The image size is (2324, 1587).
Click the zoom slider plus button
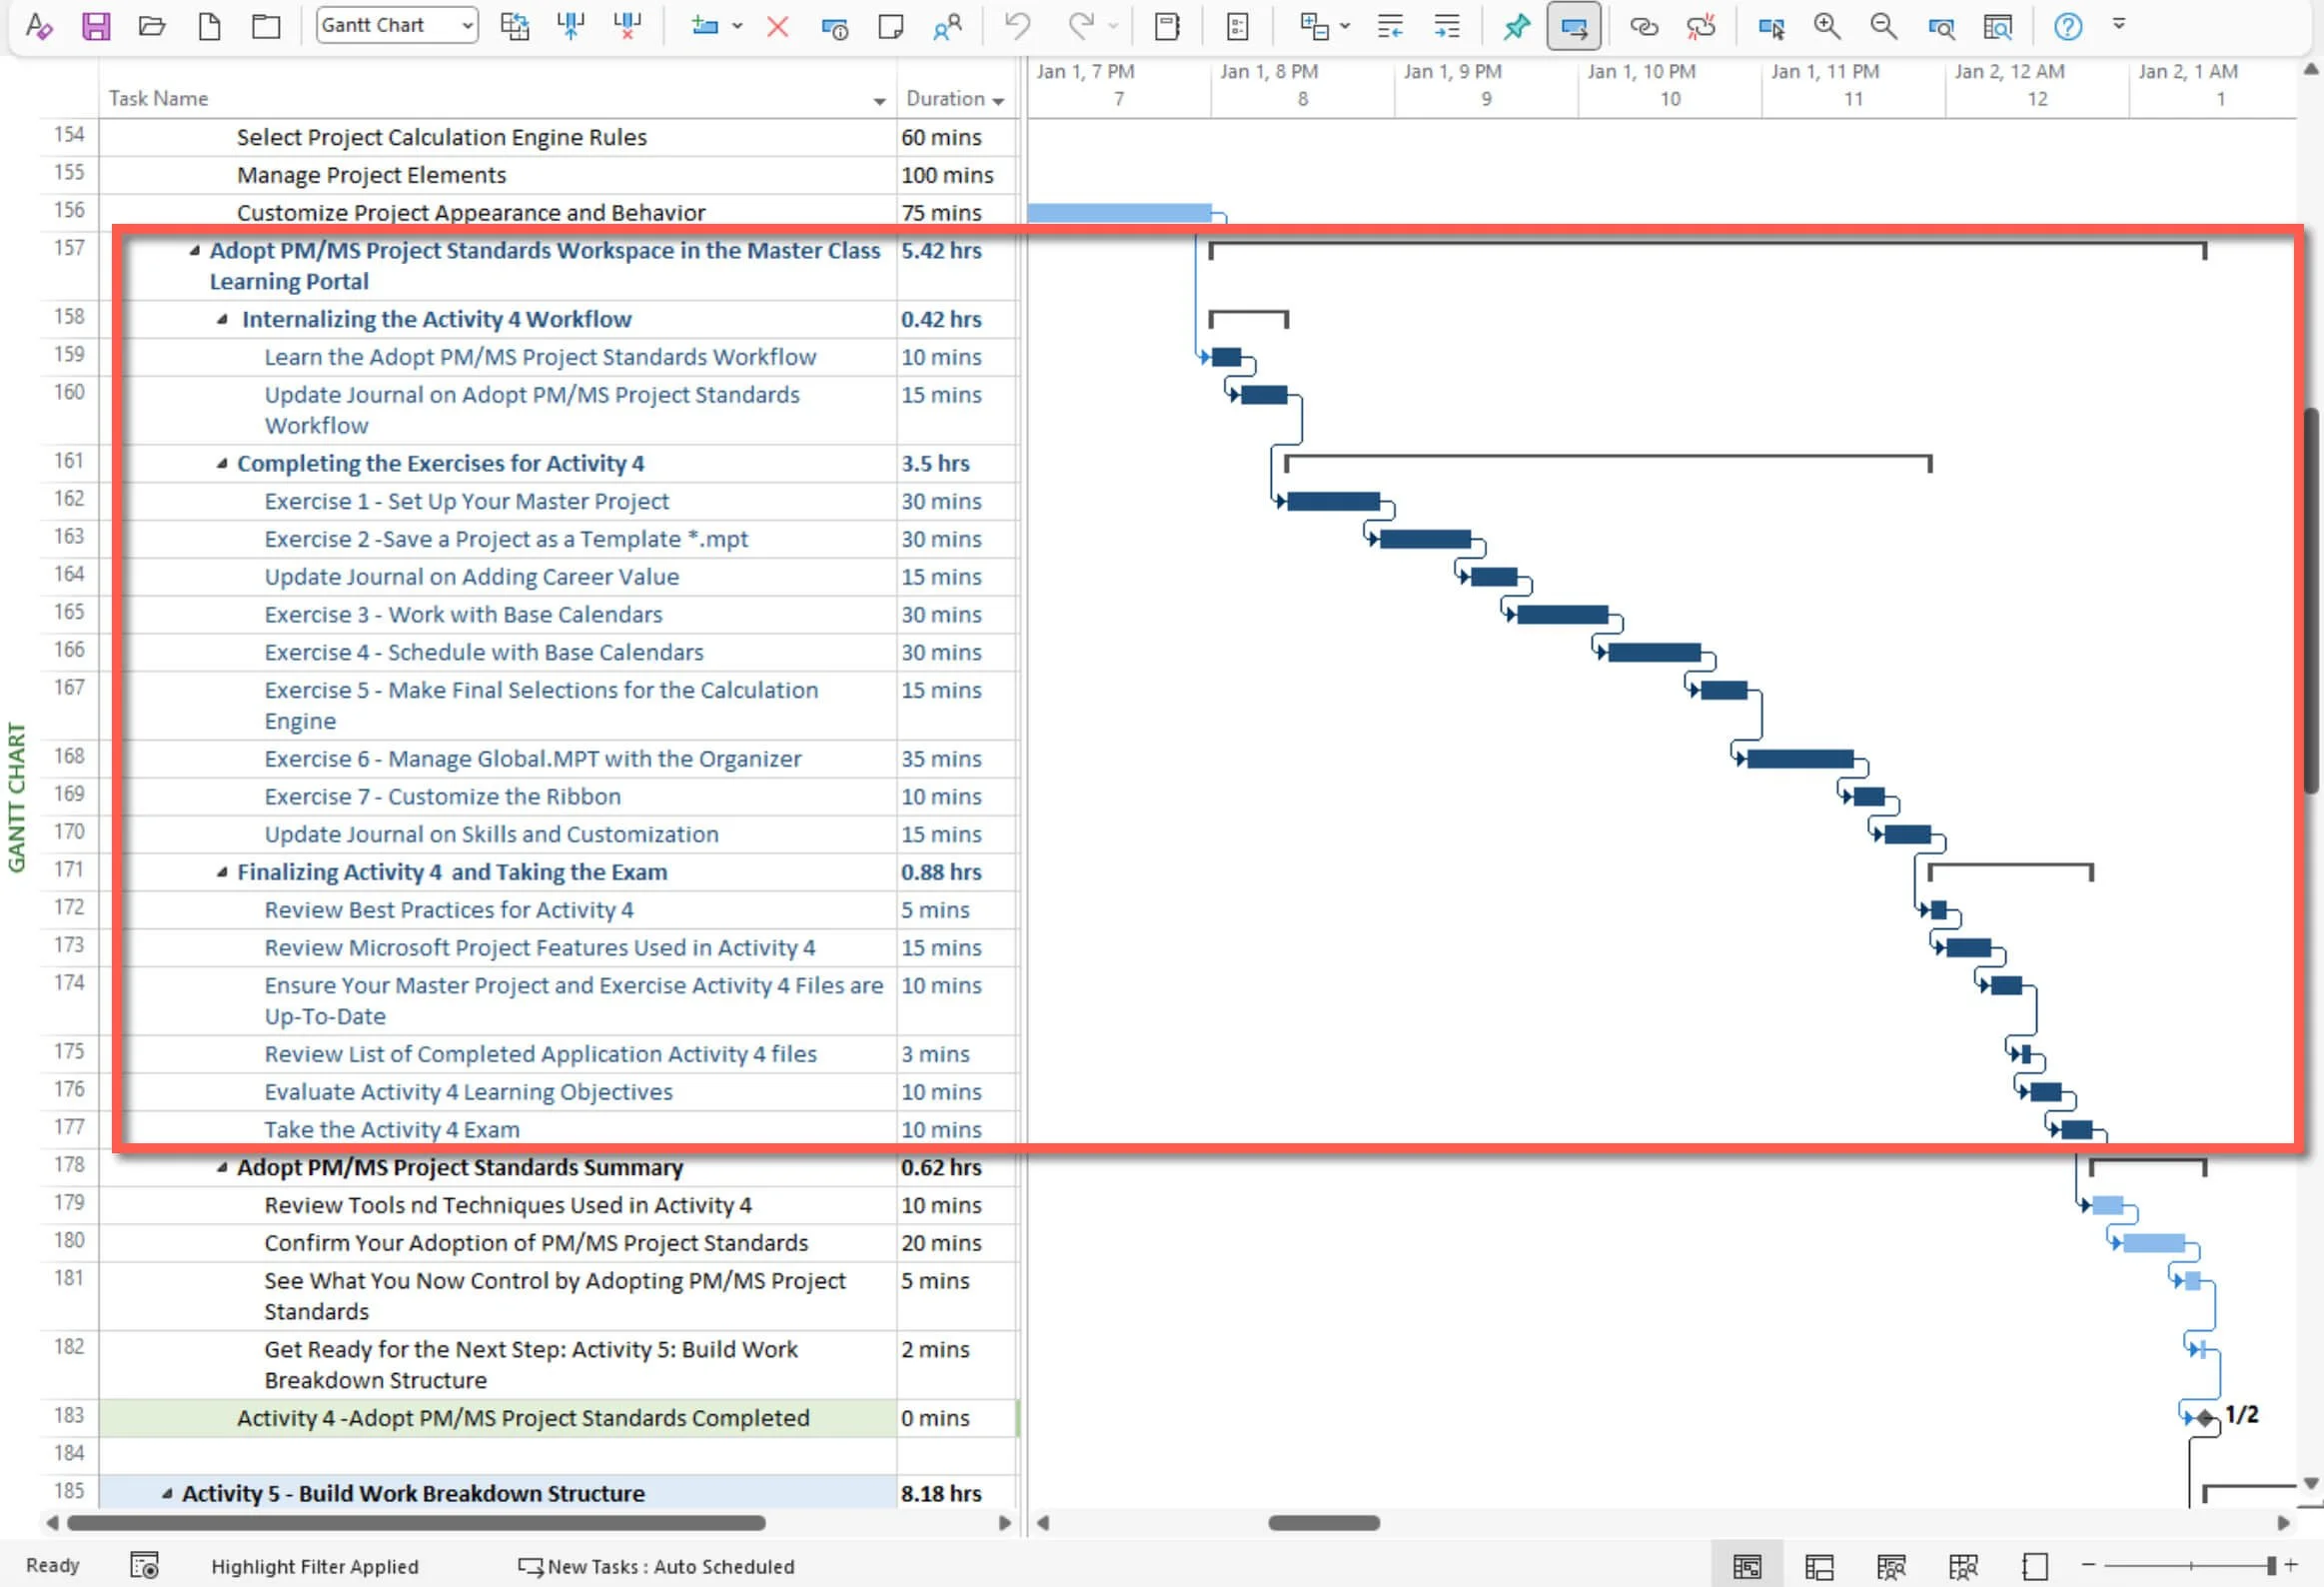tap(2290, 1565)
